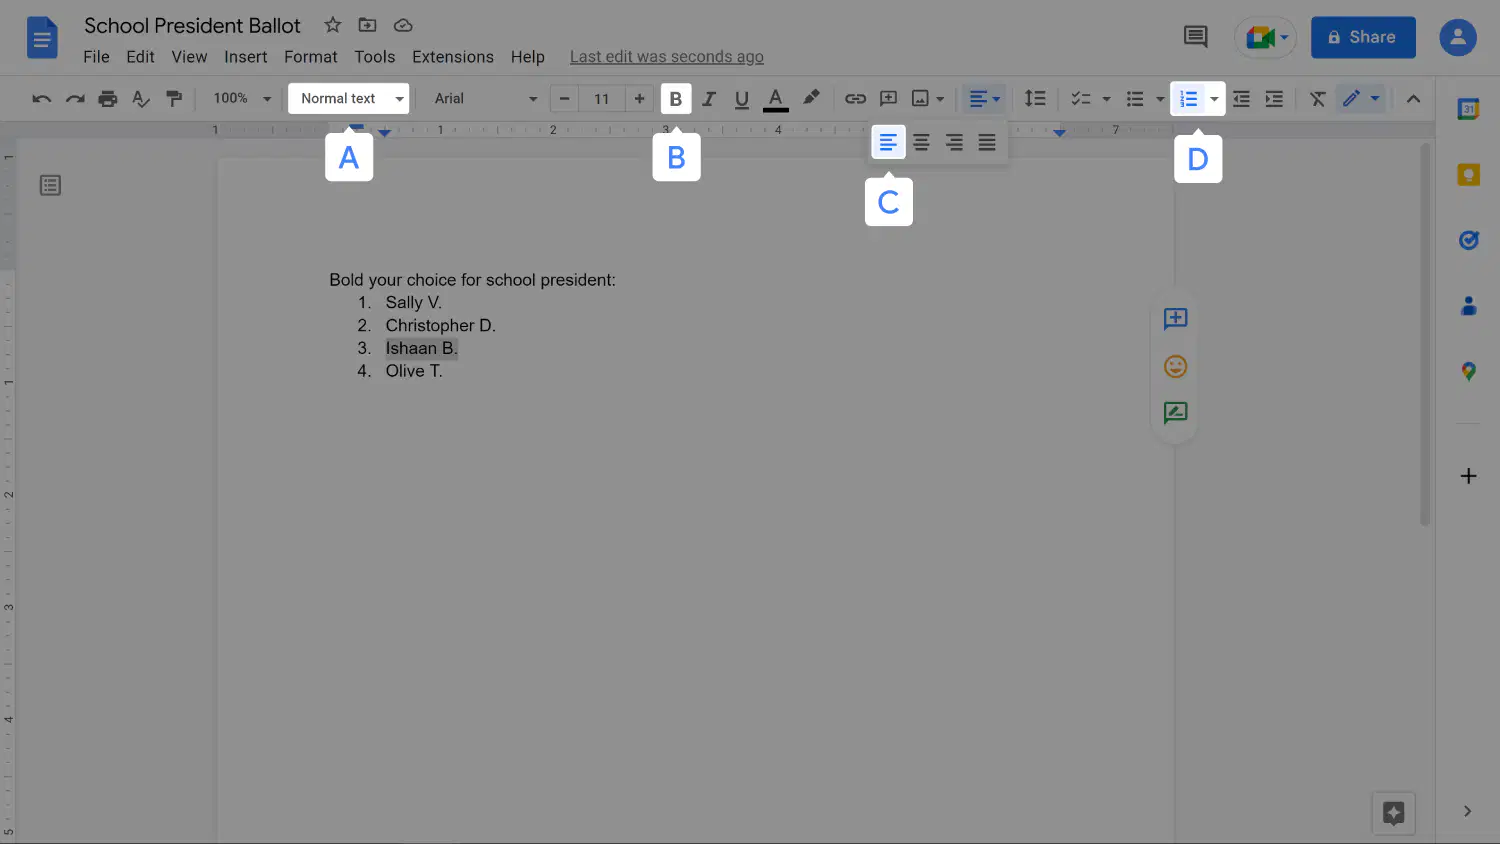Image resolution: width=1500 pixels, height=844 pixels.
Task: Star the School President Ballot document
Action: pos(333,25)
